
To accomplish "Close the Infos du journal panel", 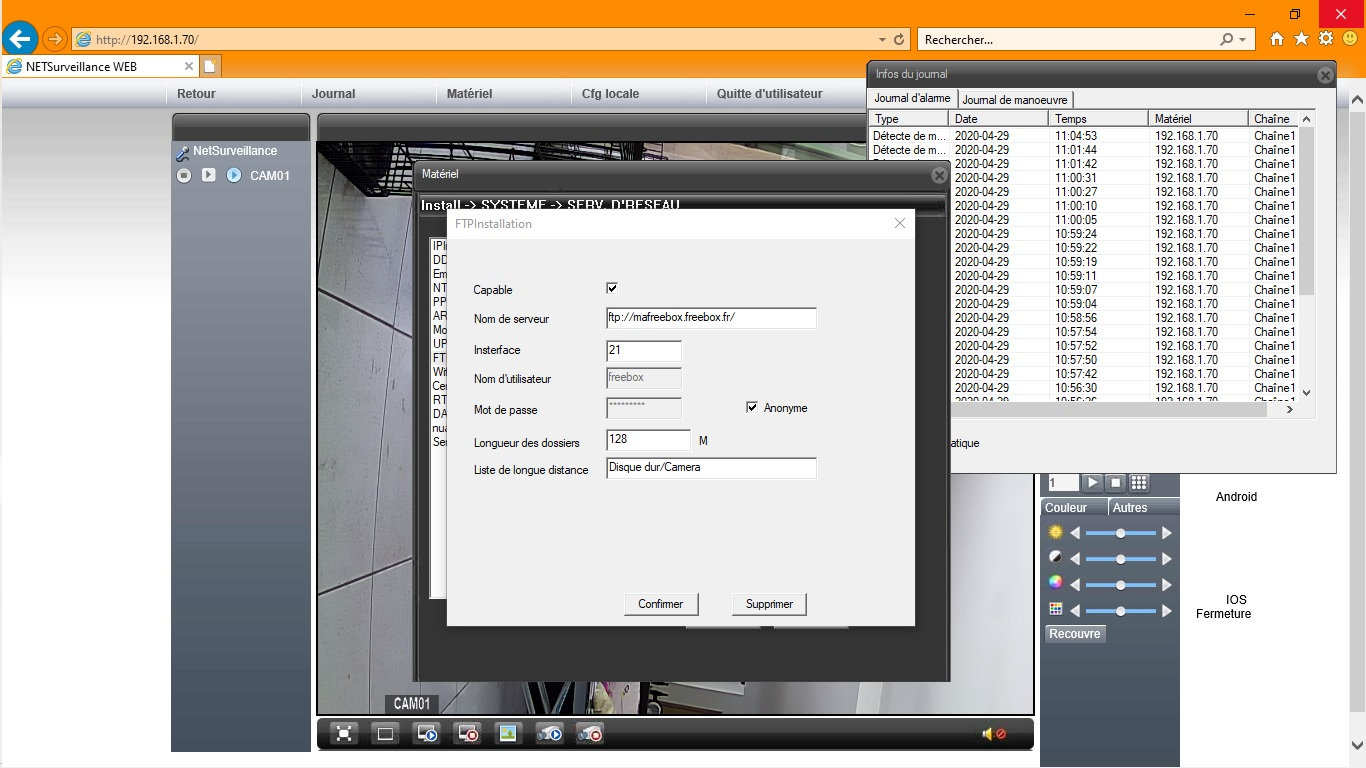I will (1325, 75).
